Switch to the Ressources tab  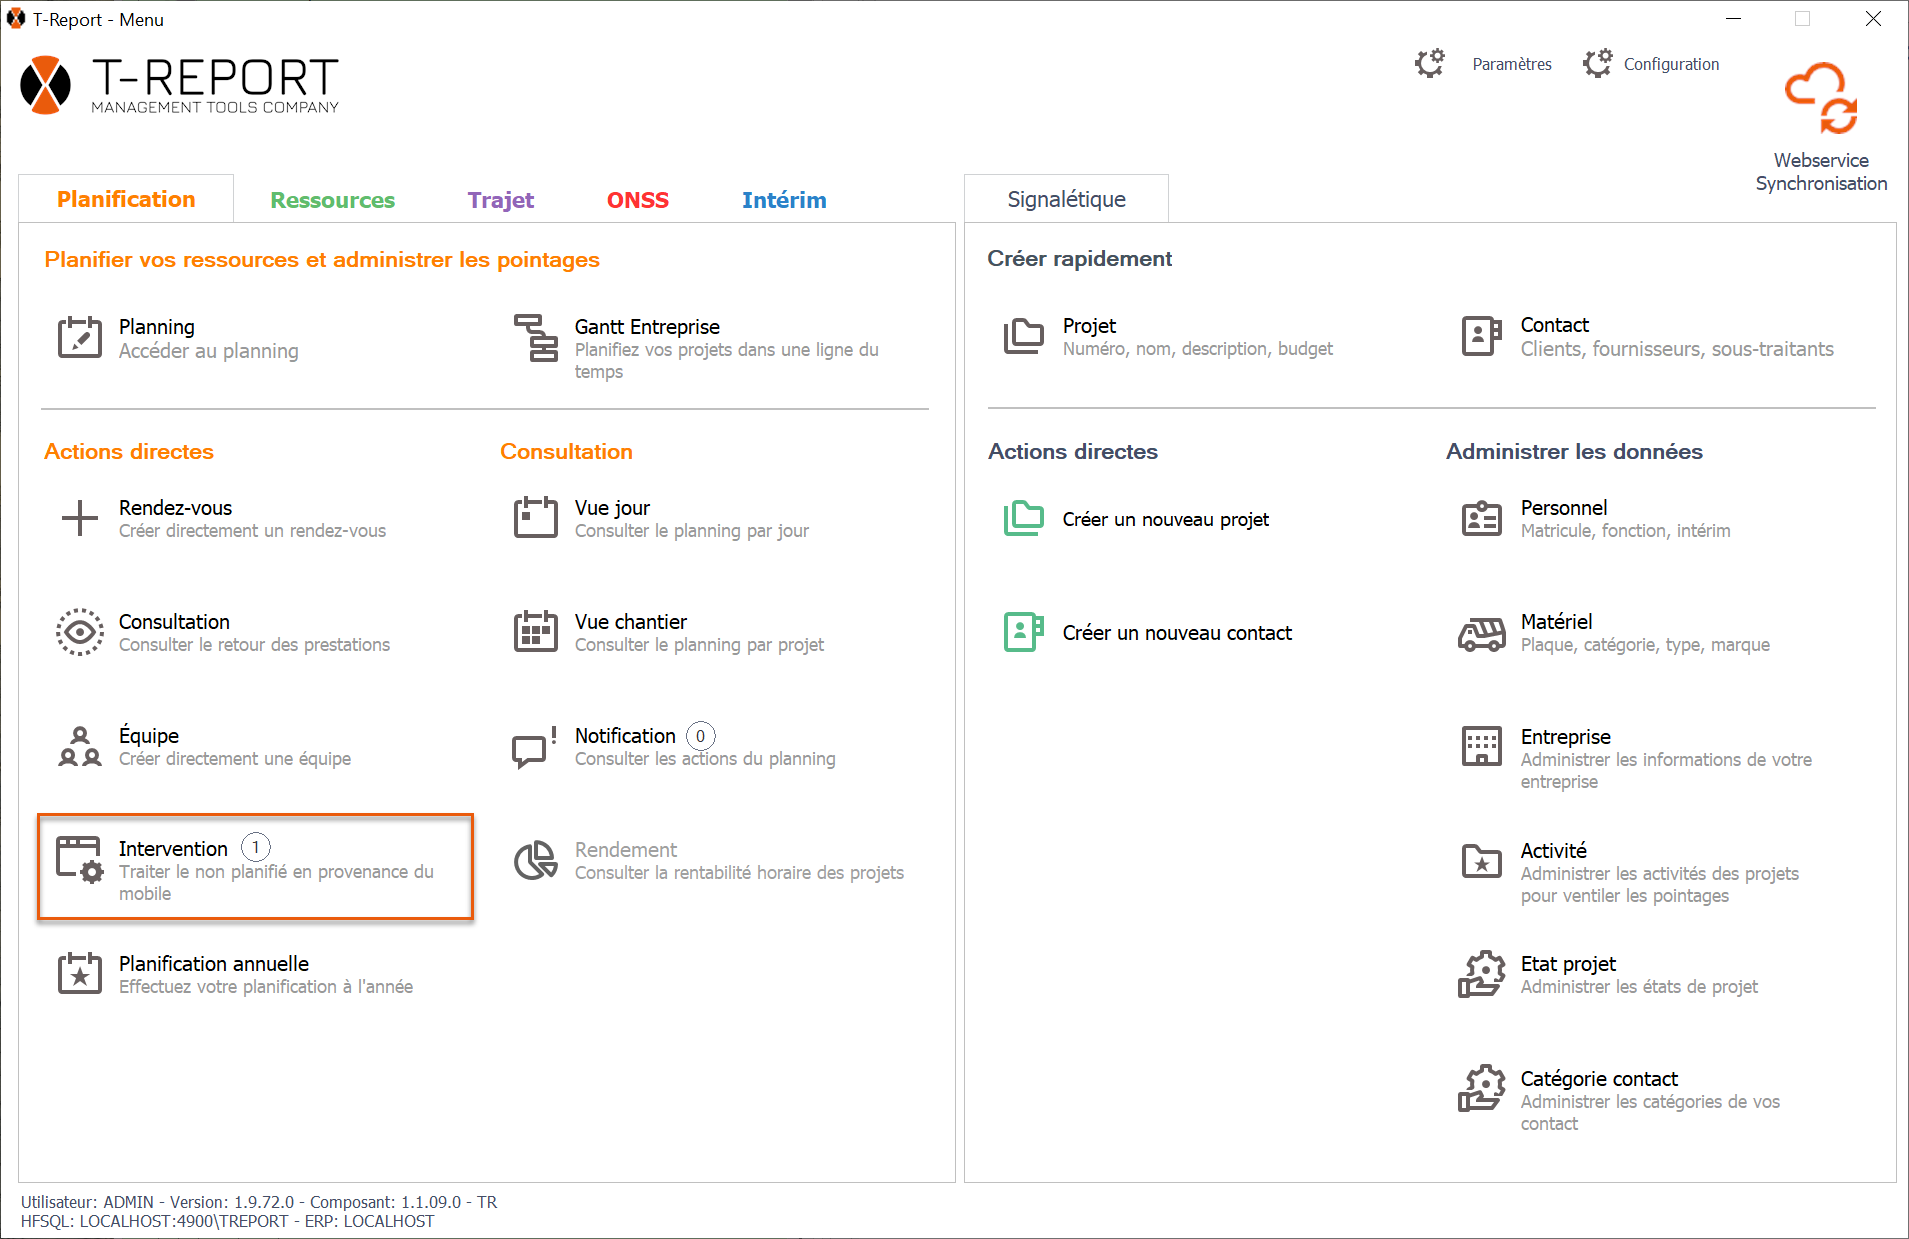point(332,200)
